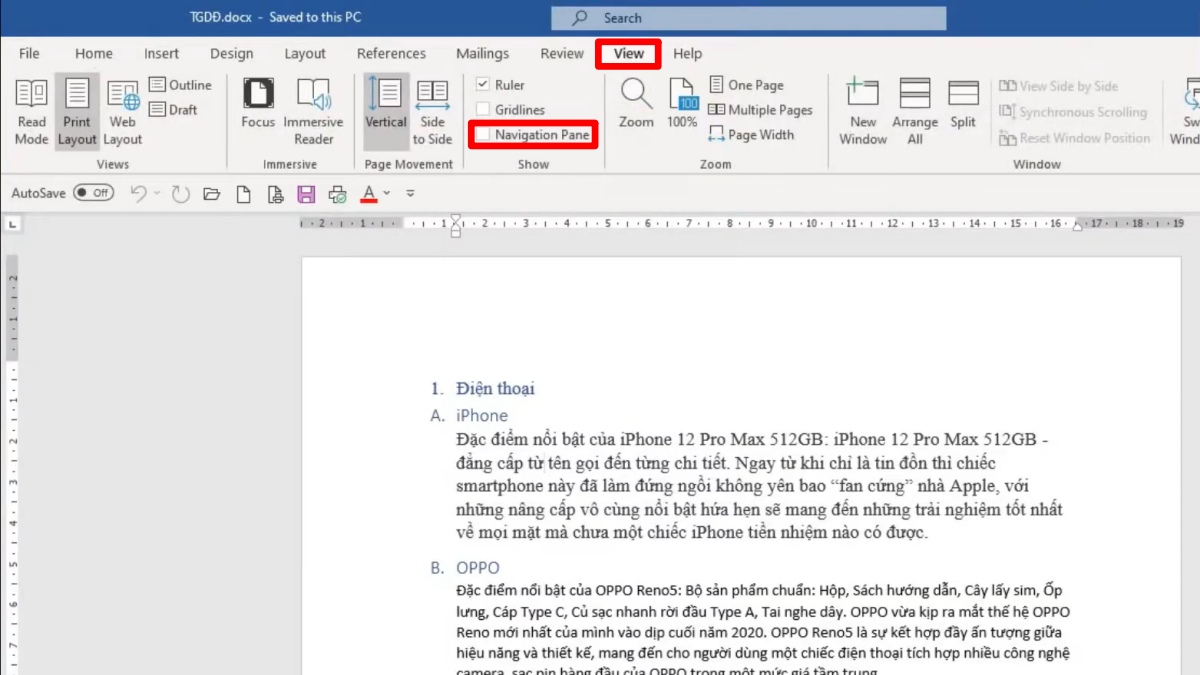Apply the red Font Color

tap(369, 193)
